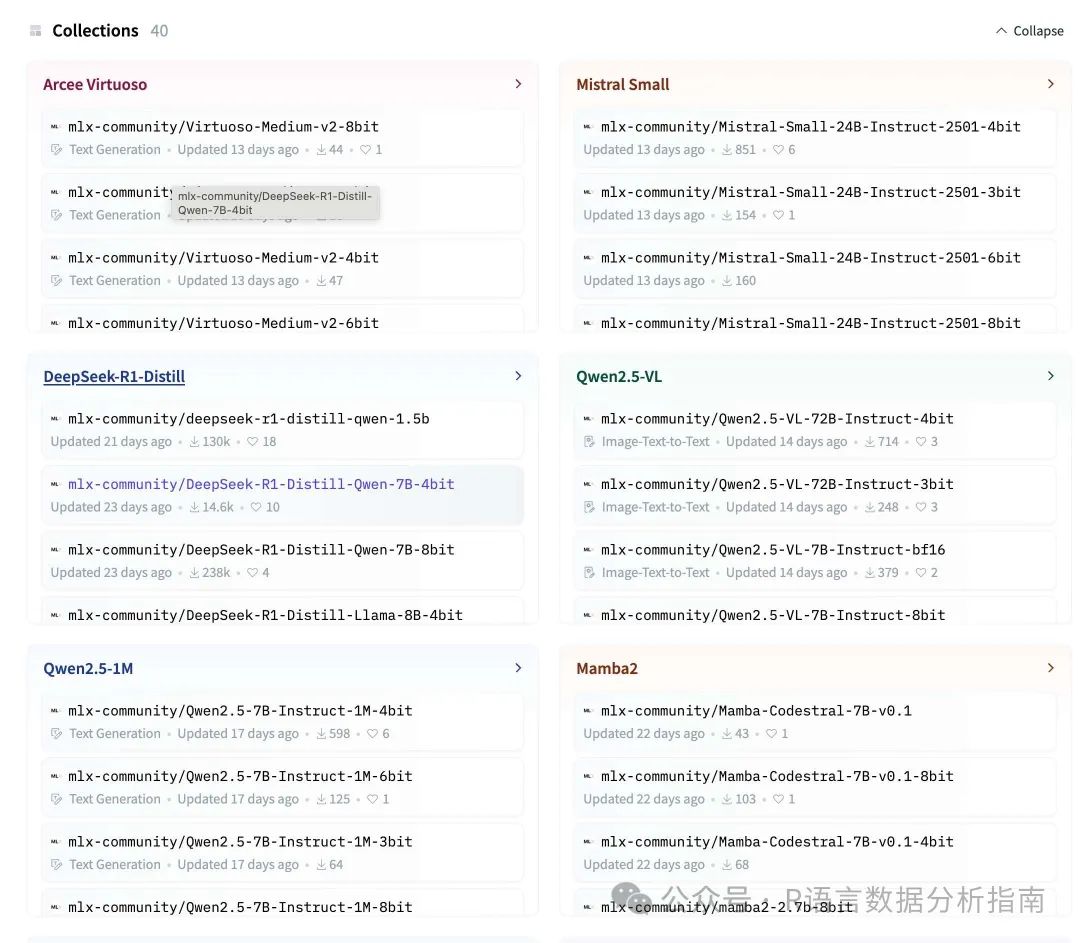Open Mamba-Codestral-7B-v0.1-8bit model
Image resolution: width=1080 pixels, height=943 pixels.
pos(815,787)
